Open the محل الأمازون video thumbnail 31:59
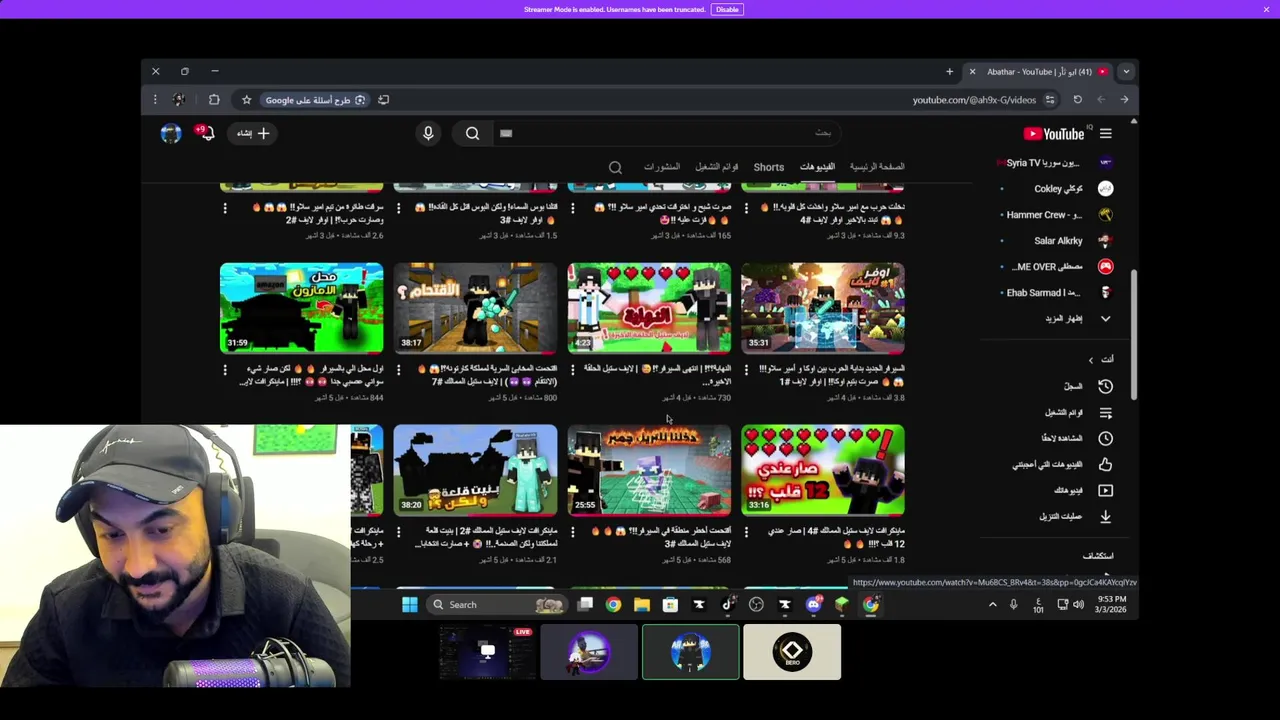The image size is (1280, 720). tap(301, 308)
